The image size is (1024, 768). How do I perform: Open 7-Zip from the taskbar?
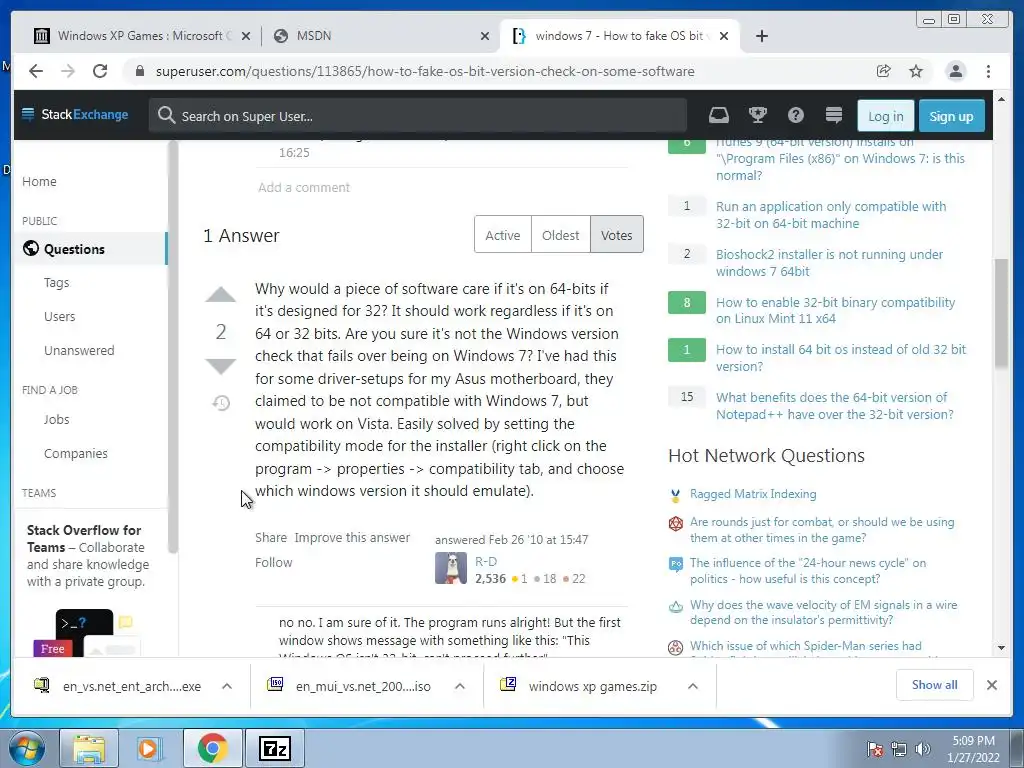pyautogui.click(x=274, y=749)
